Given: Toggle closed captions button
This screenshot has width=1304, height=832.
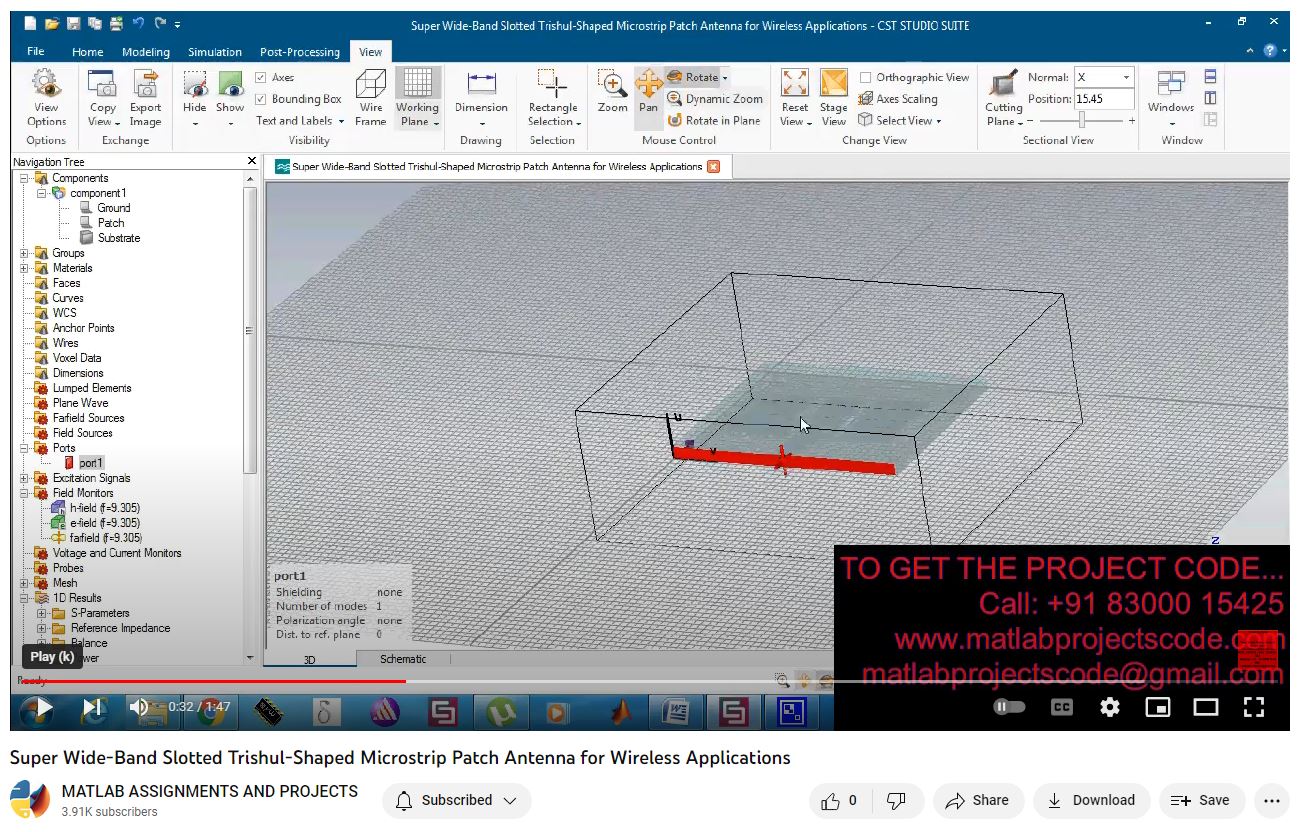Looking at the screenshot, I should (x=1062, y=707).
